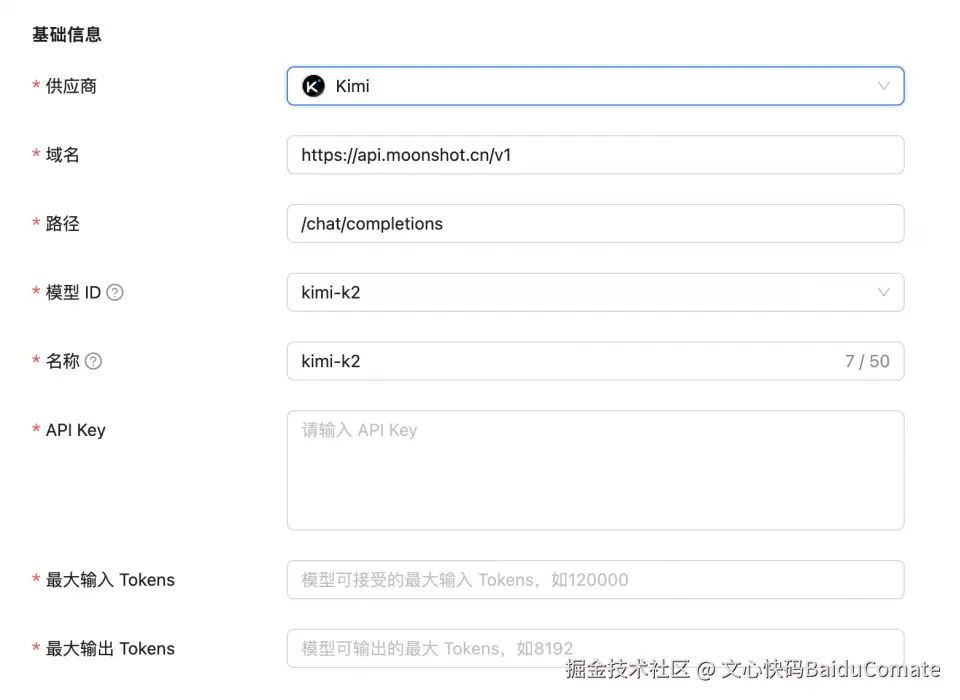Focus the 最大输出 Tokens input field
Image resolution: width=960 pixels, height=700 pixels.
point(595,648)
